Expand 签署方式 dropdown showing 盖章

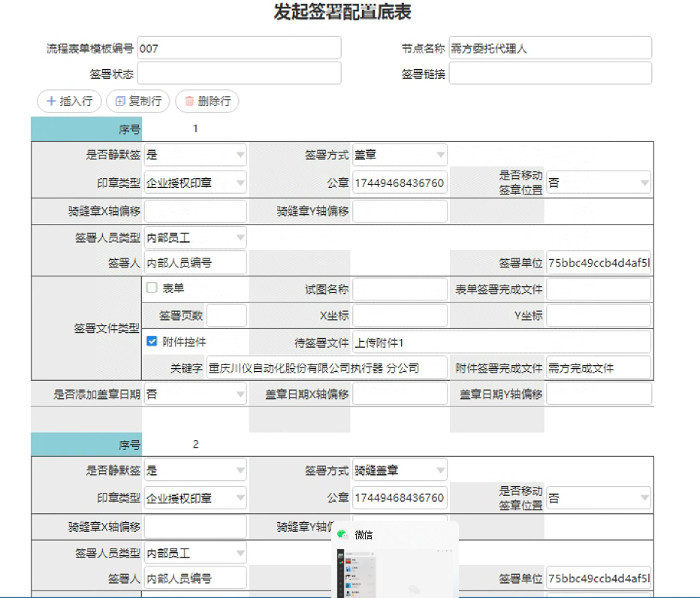[x=440, y=155]
